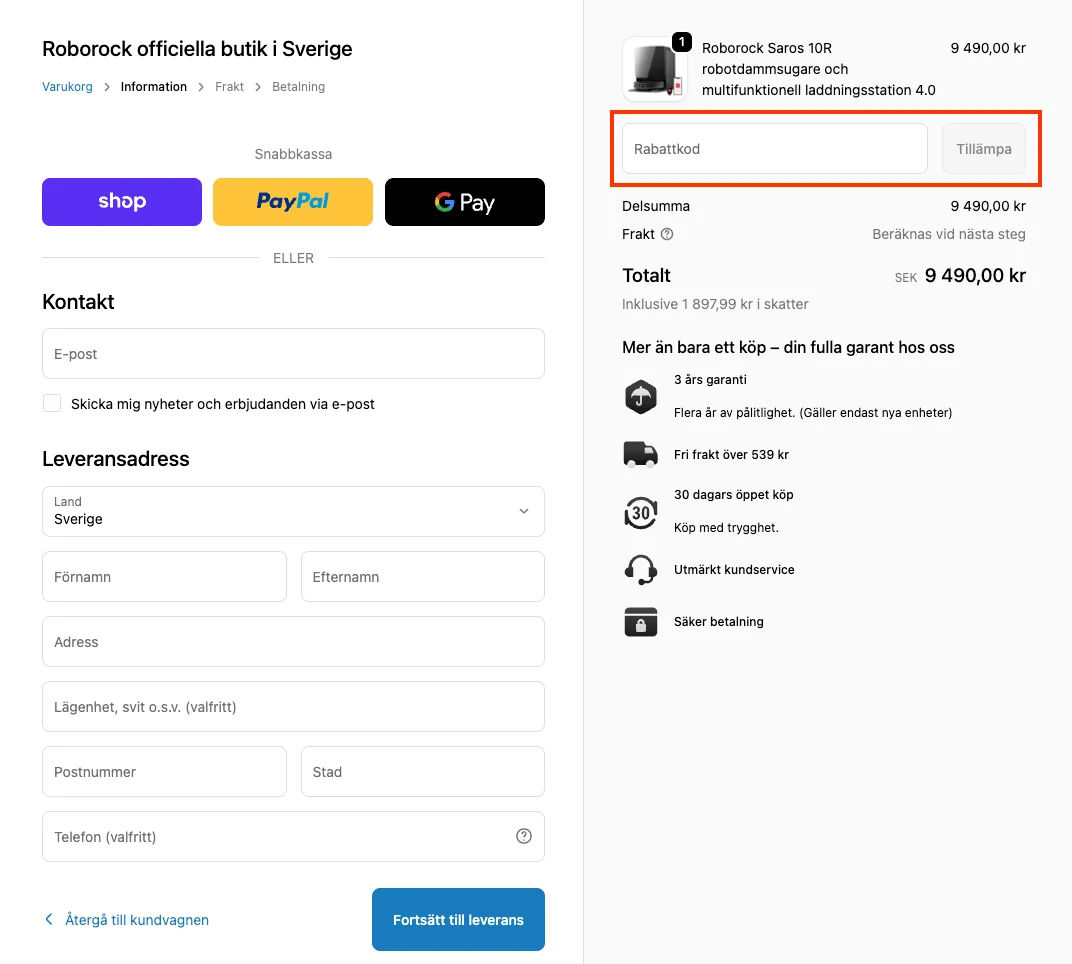The height and width of the screenshot is (964, 1072).
Task: Enable news and offers email checkbox
Action: [x=52, y=403]
